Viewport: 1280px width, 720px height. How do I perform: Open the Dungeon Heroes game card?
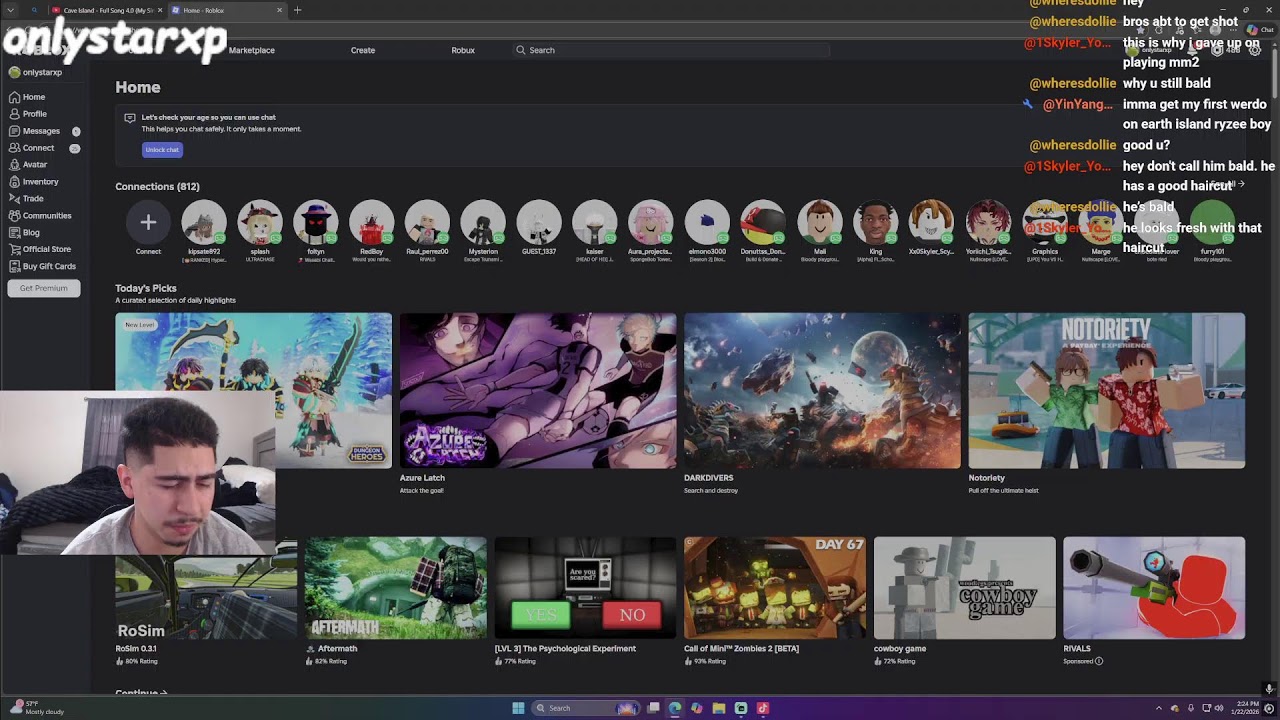pos(254,390)
